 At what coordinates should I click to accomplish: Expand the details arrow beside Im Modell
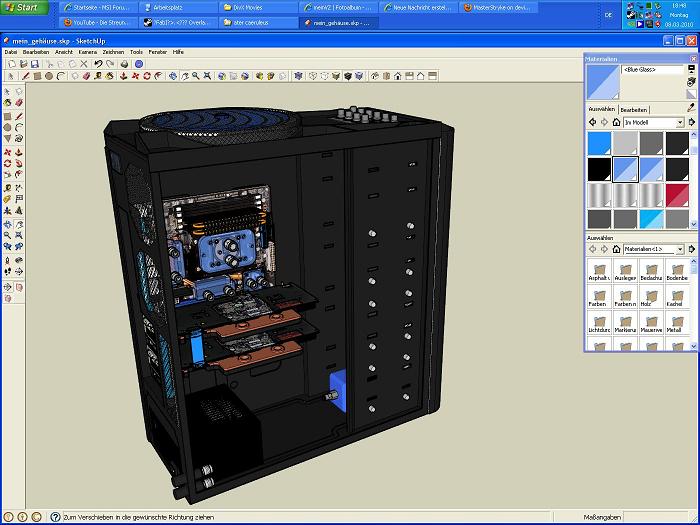[x=692, y=122]
